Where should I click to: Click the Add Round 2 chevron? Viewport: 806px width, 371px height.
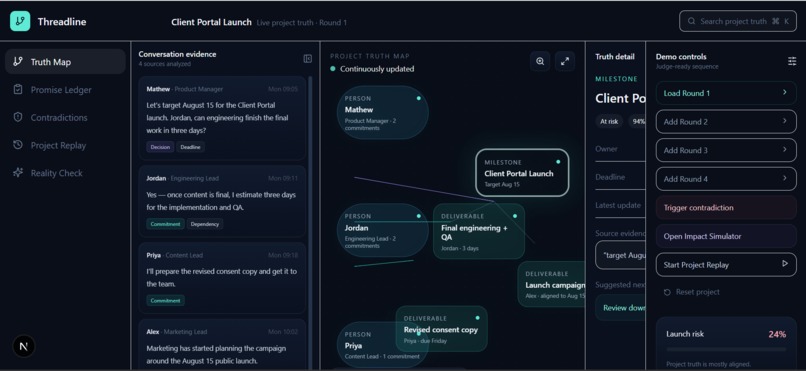(784, 121)
